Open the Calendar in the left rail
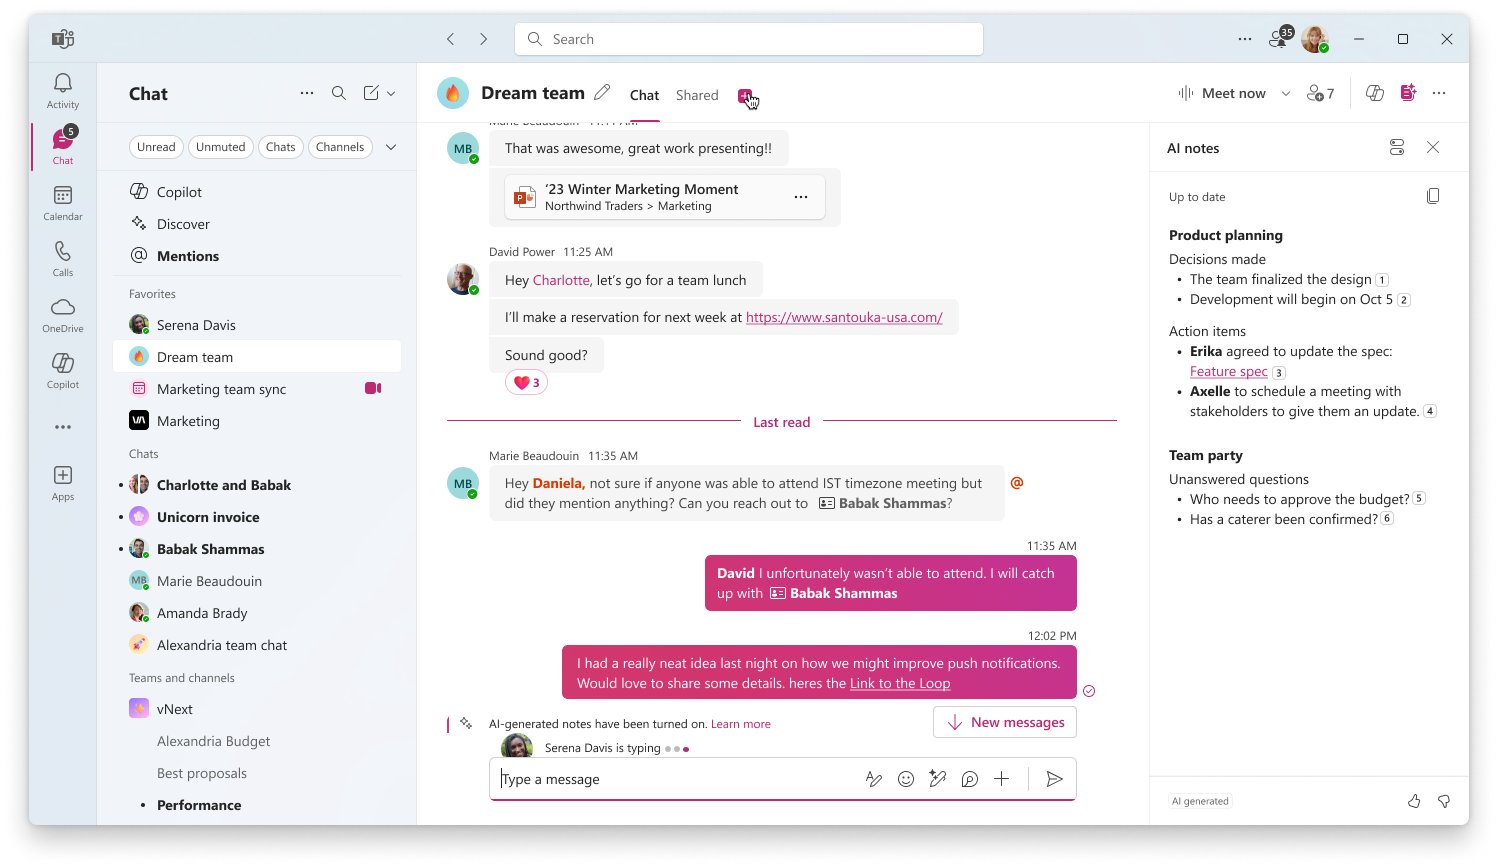 63,203
